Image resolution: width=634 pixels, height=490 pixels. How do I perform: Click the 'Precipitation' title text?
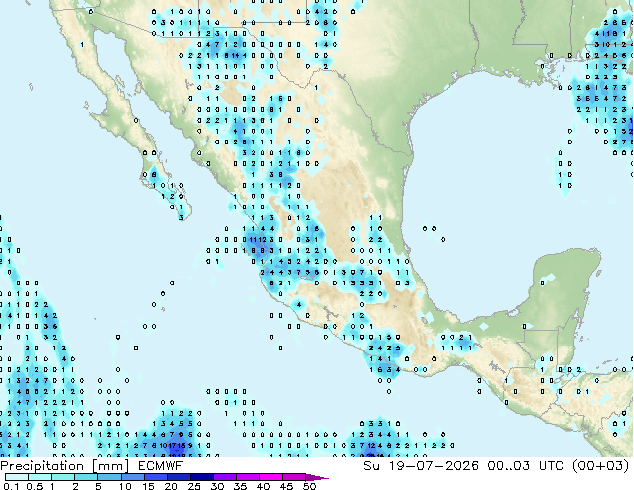42,466
